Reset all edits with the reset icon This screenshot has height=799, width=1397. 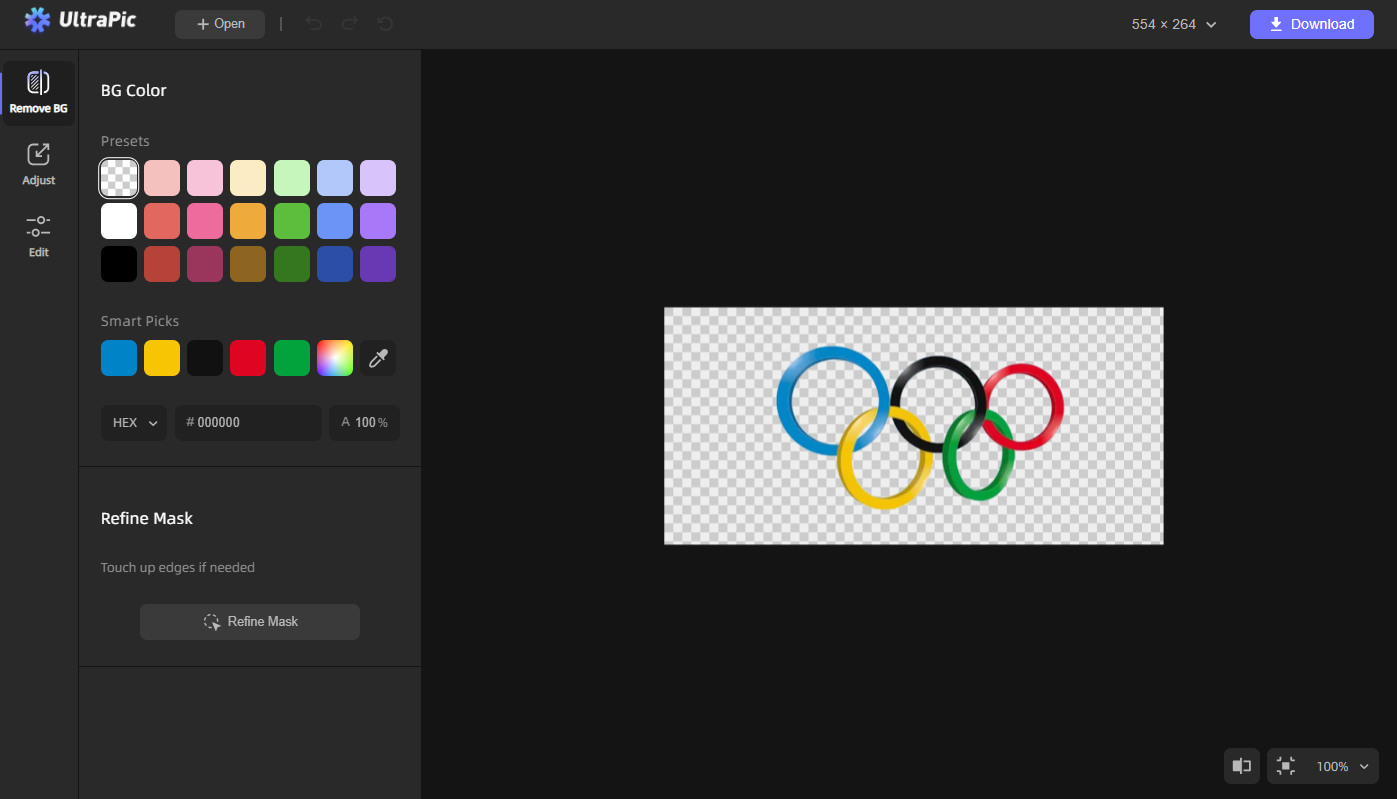pyautogui.click(x=385, y=24)
